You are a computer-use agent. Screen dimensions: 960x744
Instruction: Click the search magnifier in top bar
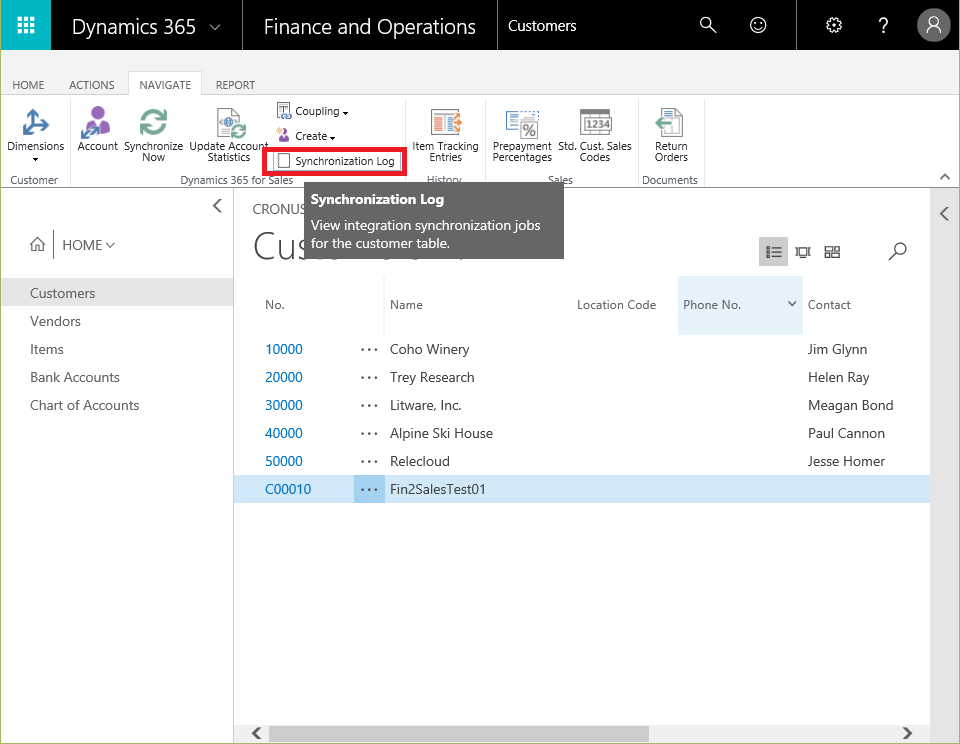[708, 25]
